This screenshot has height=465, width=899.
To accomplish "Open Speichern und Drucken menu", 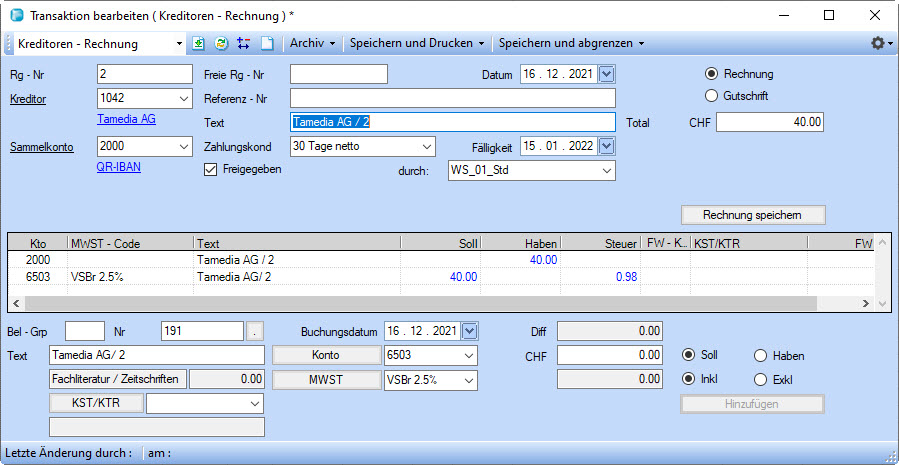I will pos(416,44).
